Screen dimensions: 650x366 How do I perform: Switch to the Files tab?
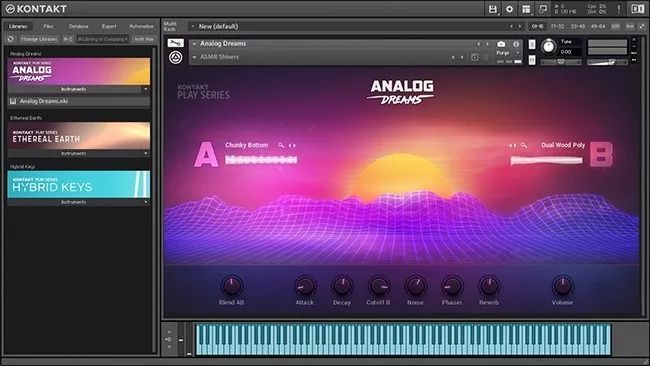pos(49,26)
